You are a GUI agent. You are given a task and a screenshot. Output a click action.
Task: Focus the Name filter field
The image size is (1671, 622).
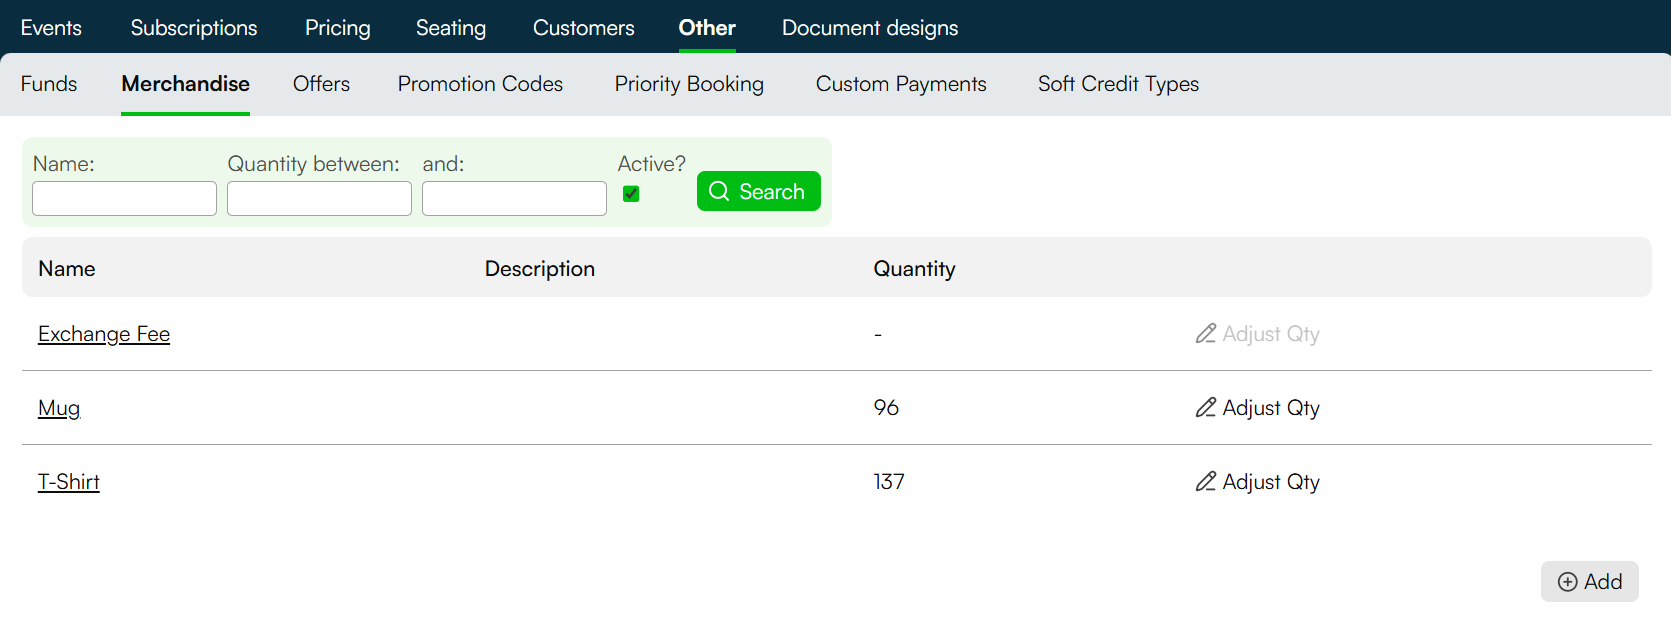(x=124, y=198)
